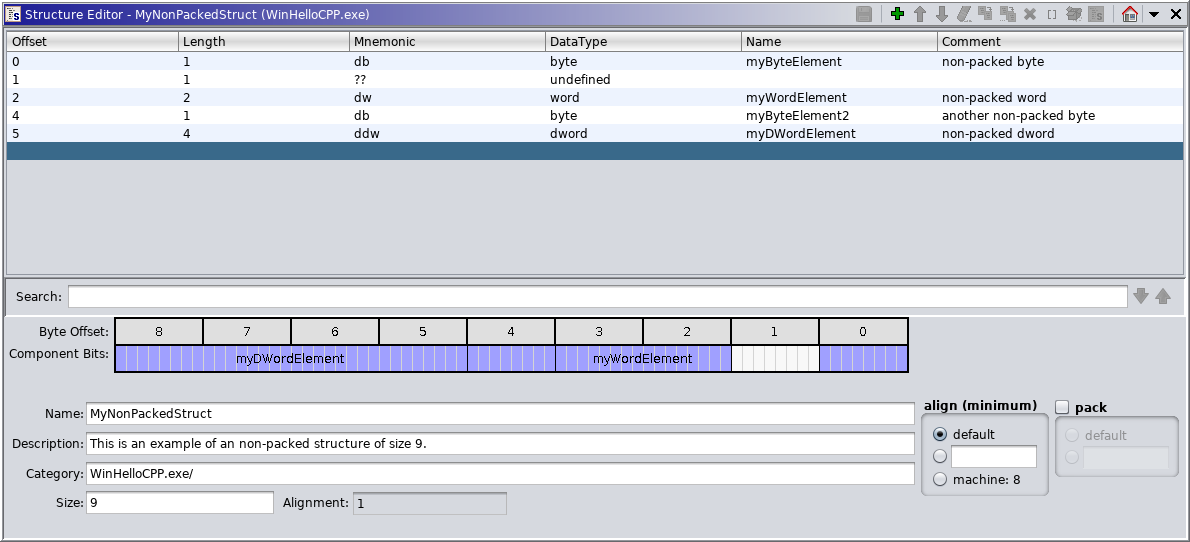Click the unpackage component box icon
The image size is (1190, 542).
(1074, 14)
